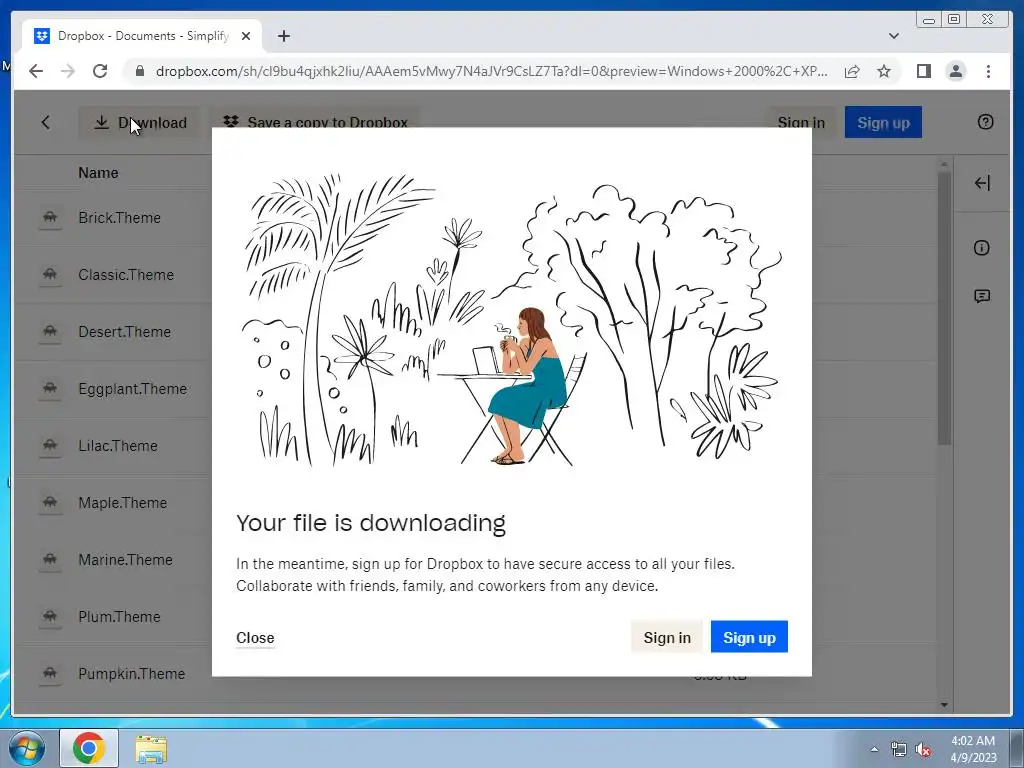Image resolution: width=1024 pixels, height=768 pixels.
Task: Open the Chrome profile avatar
Action: 955,71
